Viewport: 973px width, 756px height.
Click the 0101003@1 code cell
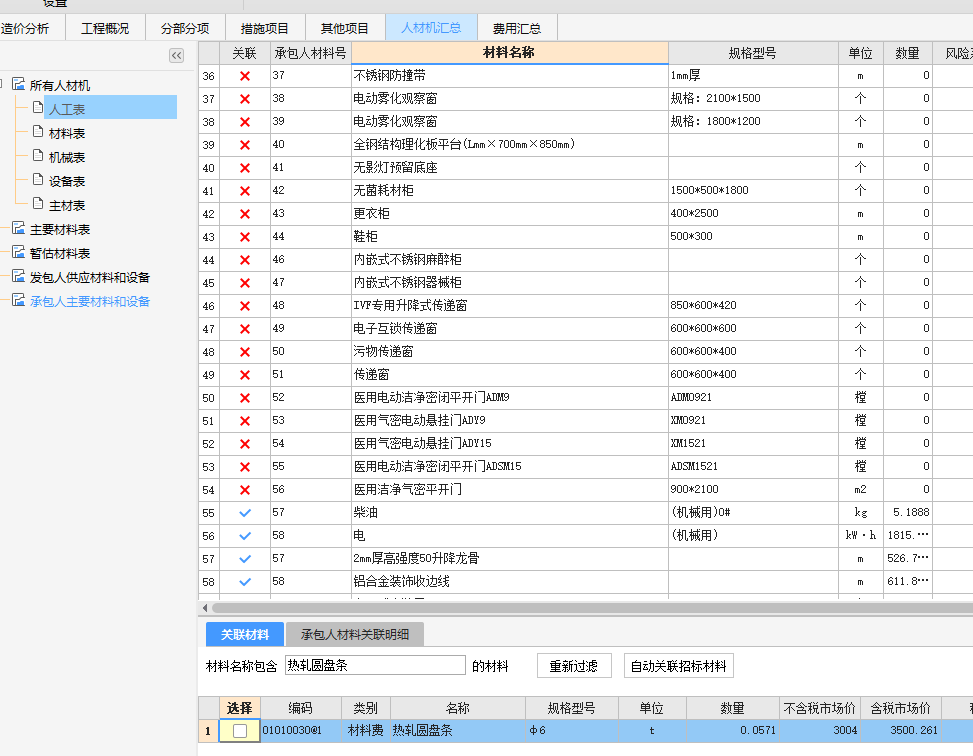pyautogui.click(x=301, y=731)
